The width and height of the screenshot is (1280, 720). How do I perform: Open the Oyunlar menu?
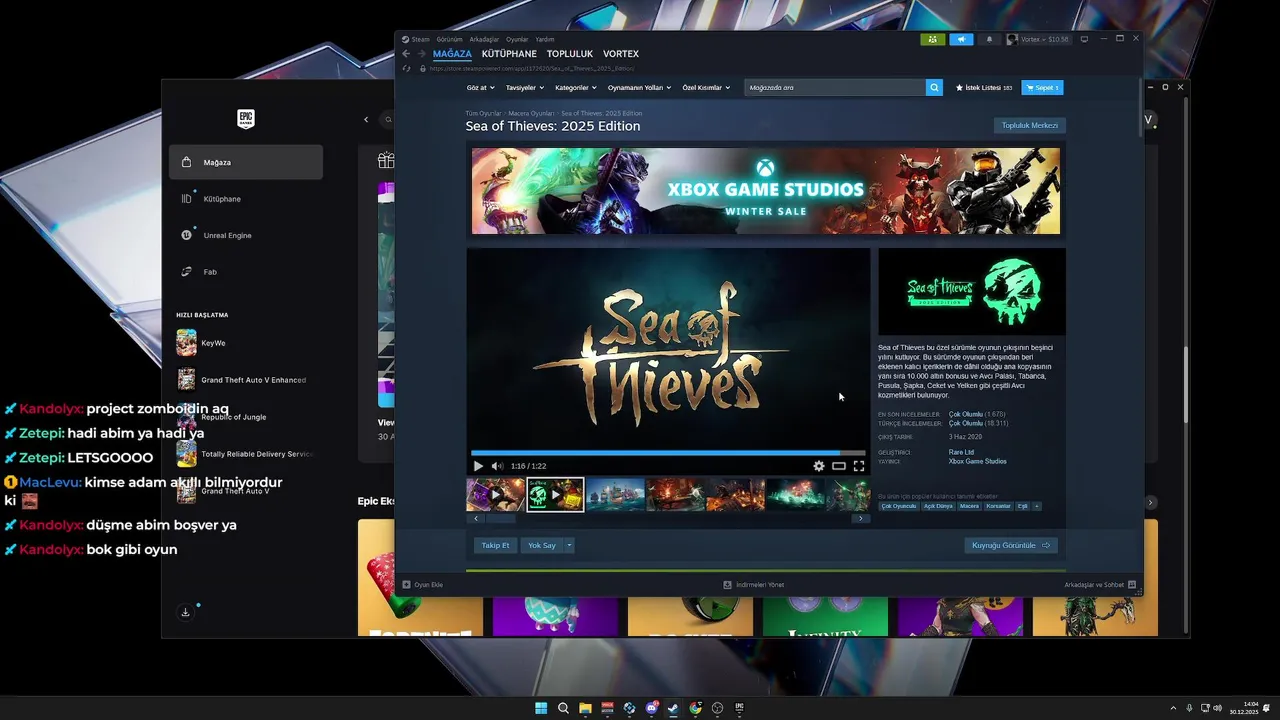click(517, 39)
